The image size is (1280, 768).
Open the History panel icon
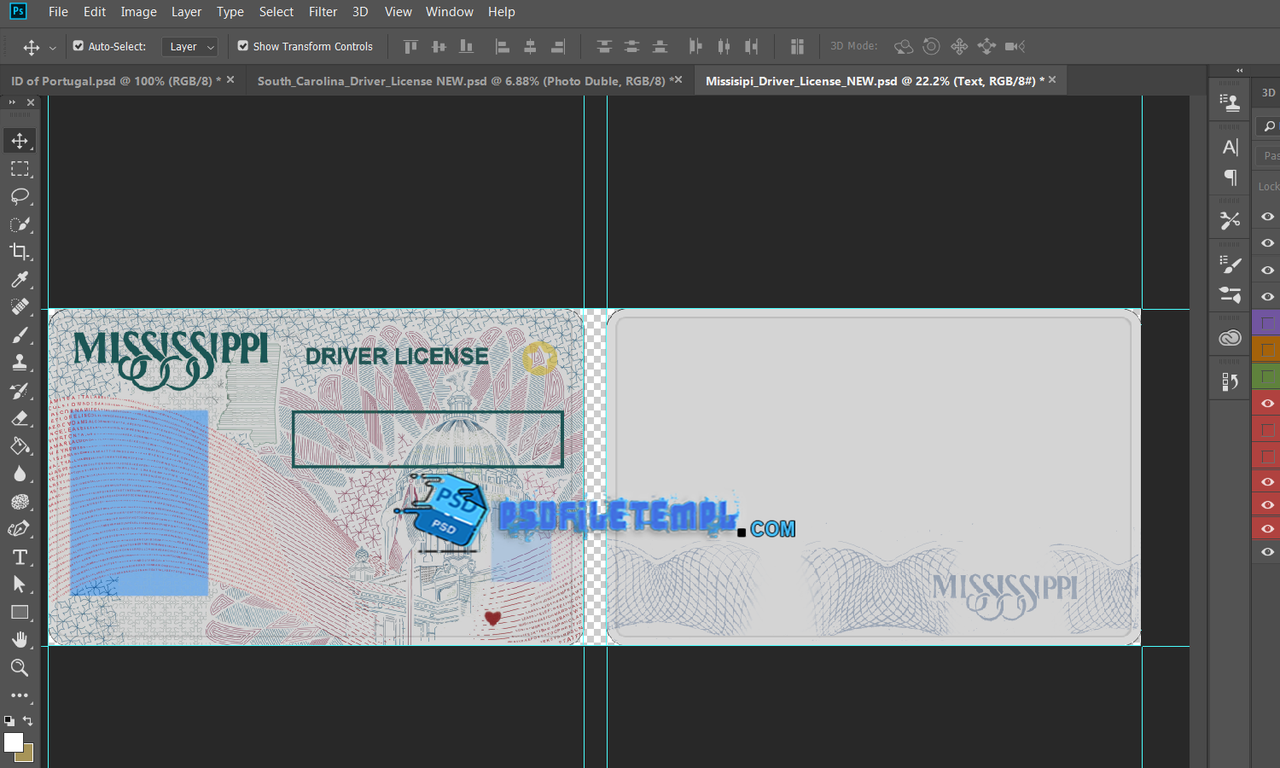click(x=1230, y=381)
